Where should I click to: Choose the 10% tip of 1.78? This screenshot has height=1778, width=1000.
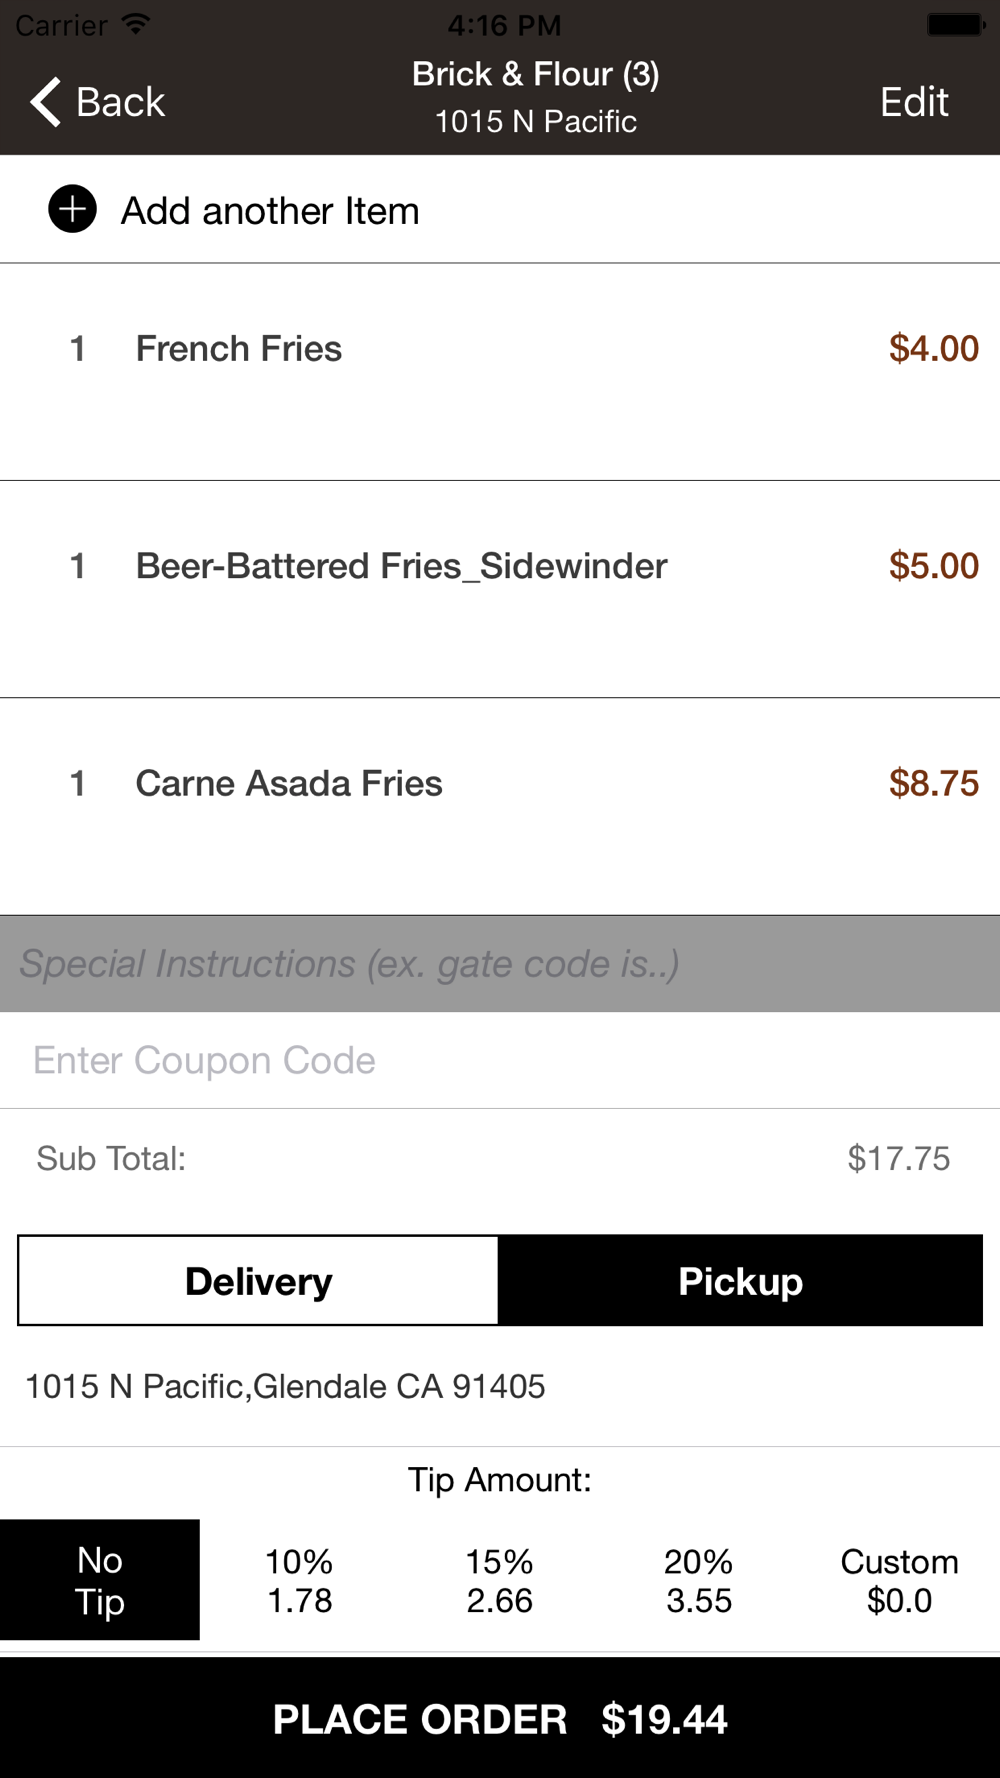coord(300,1580)
